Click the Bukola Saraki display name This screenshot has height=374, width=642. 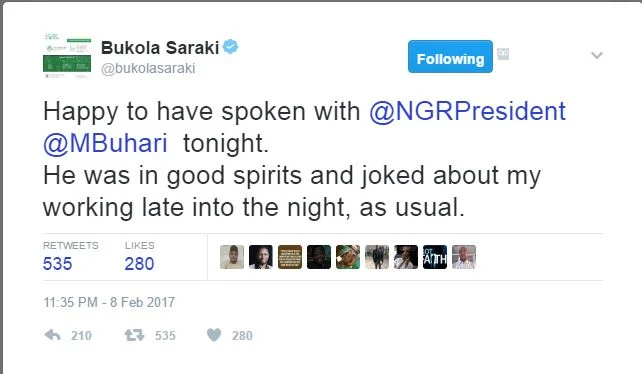click(160, 48)
